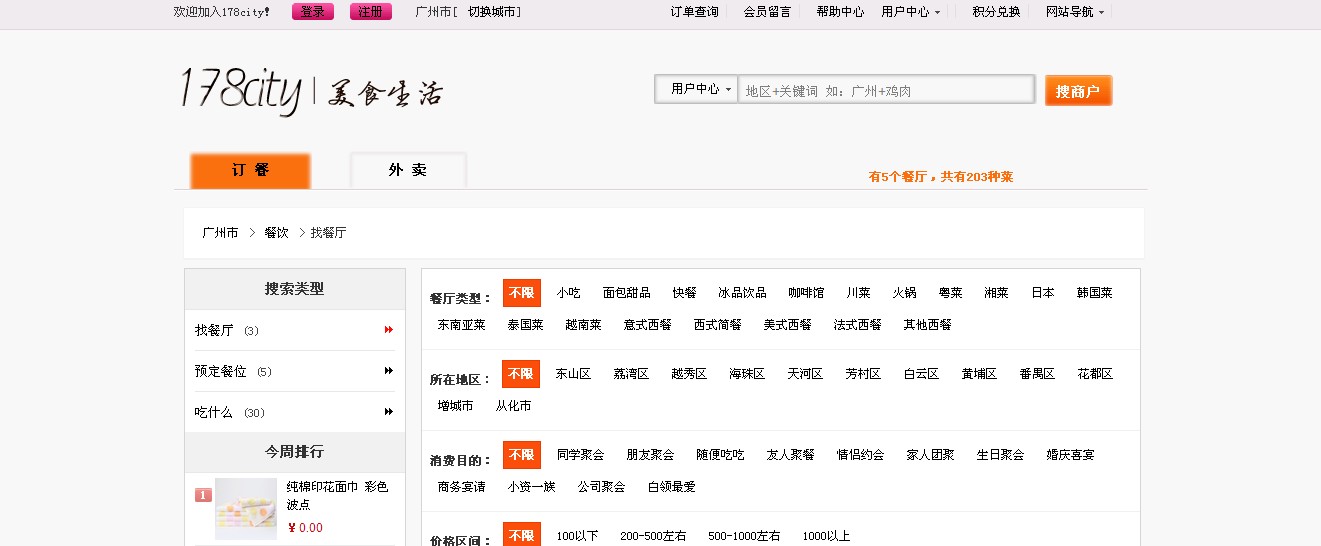1321x546 pixels.
Task: Filter restaurant type by 泰国菜
Action: click(x=525, y=325)
